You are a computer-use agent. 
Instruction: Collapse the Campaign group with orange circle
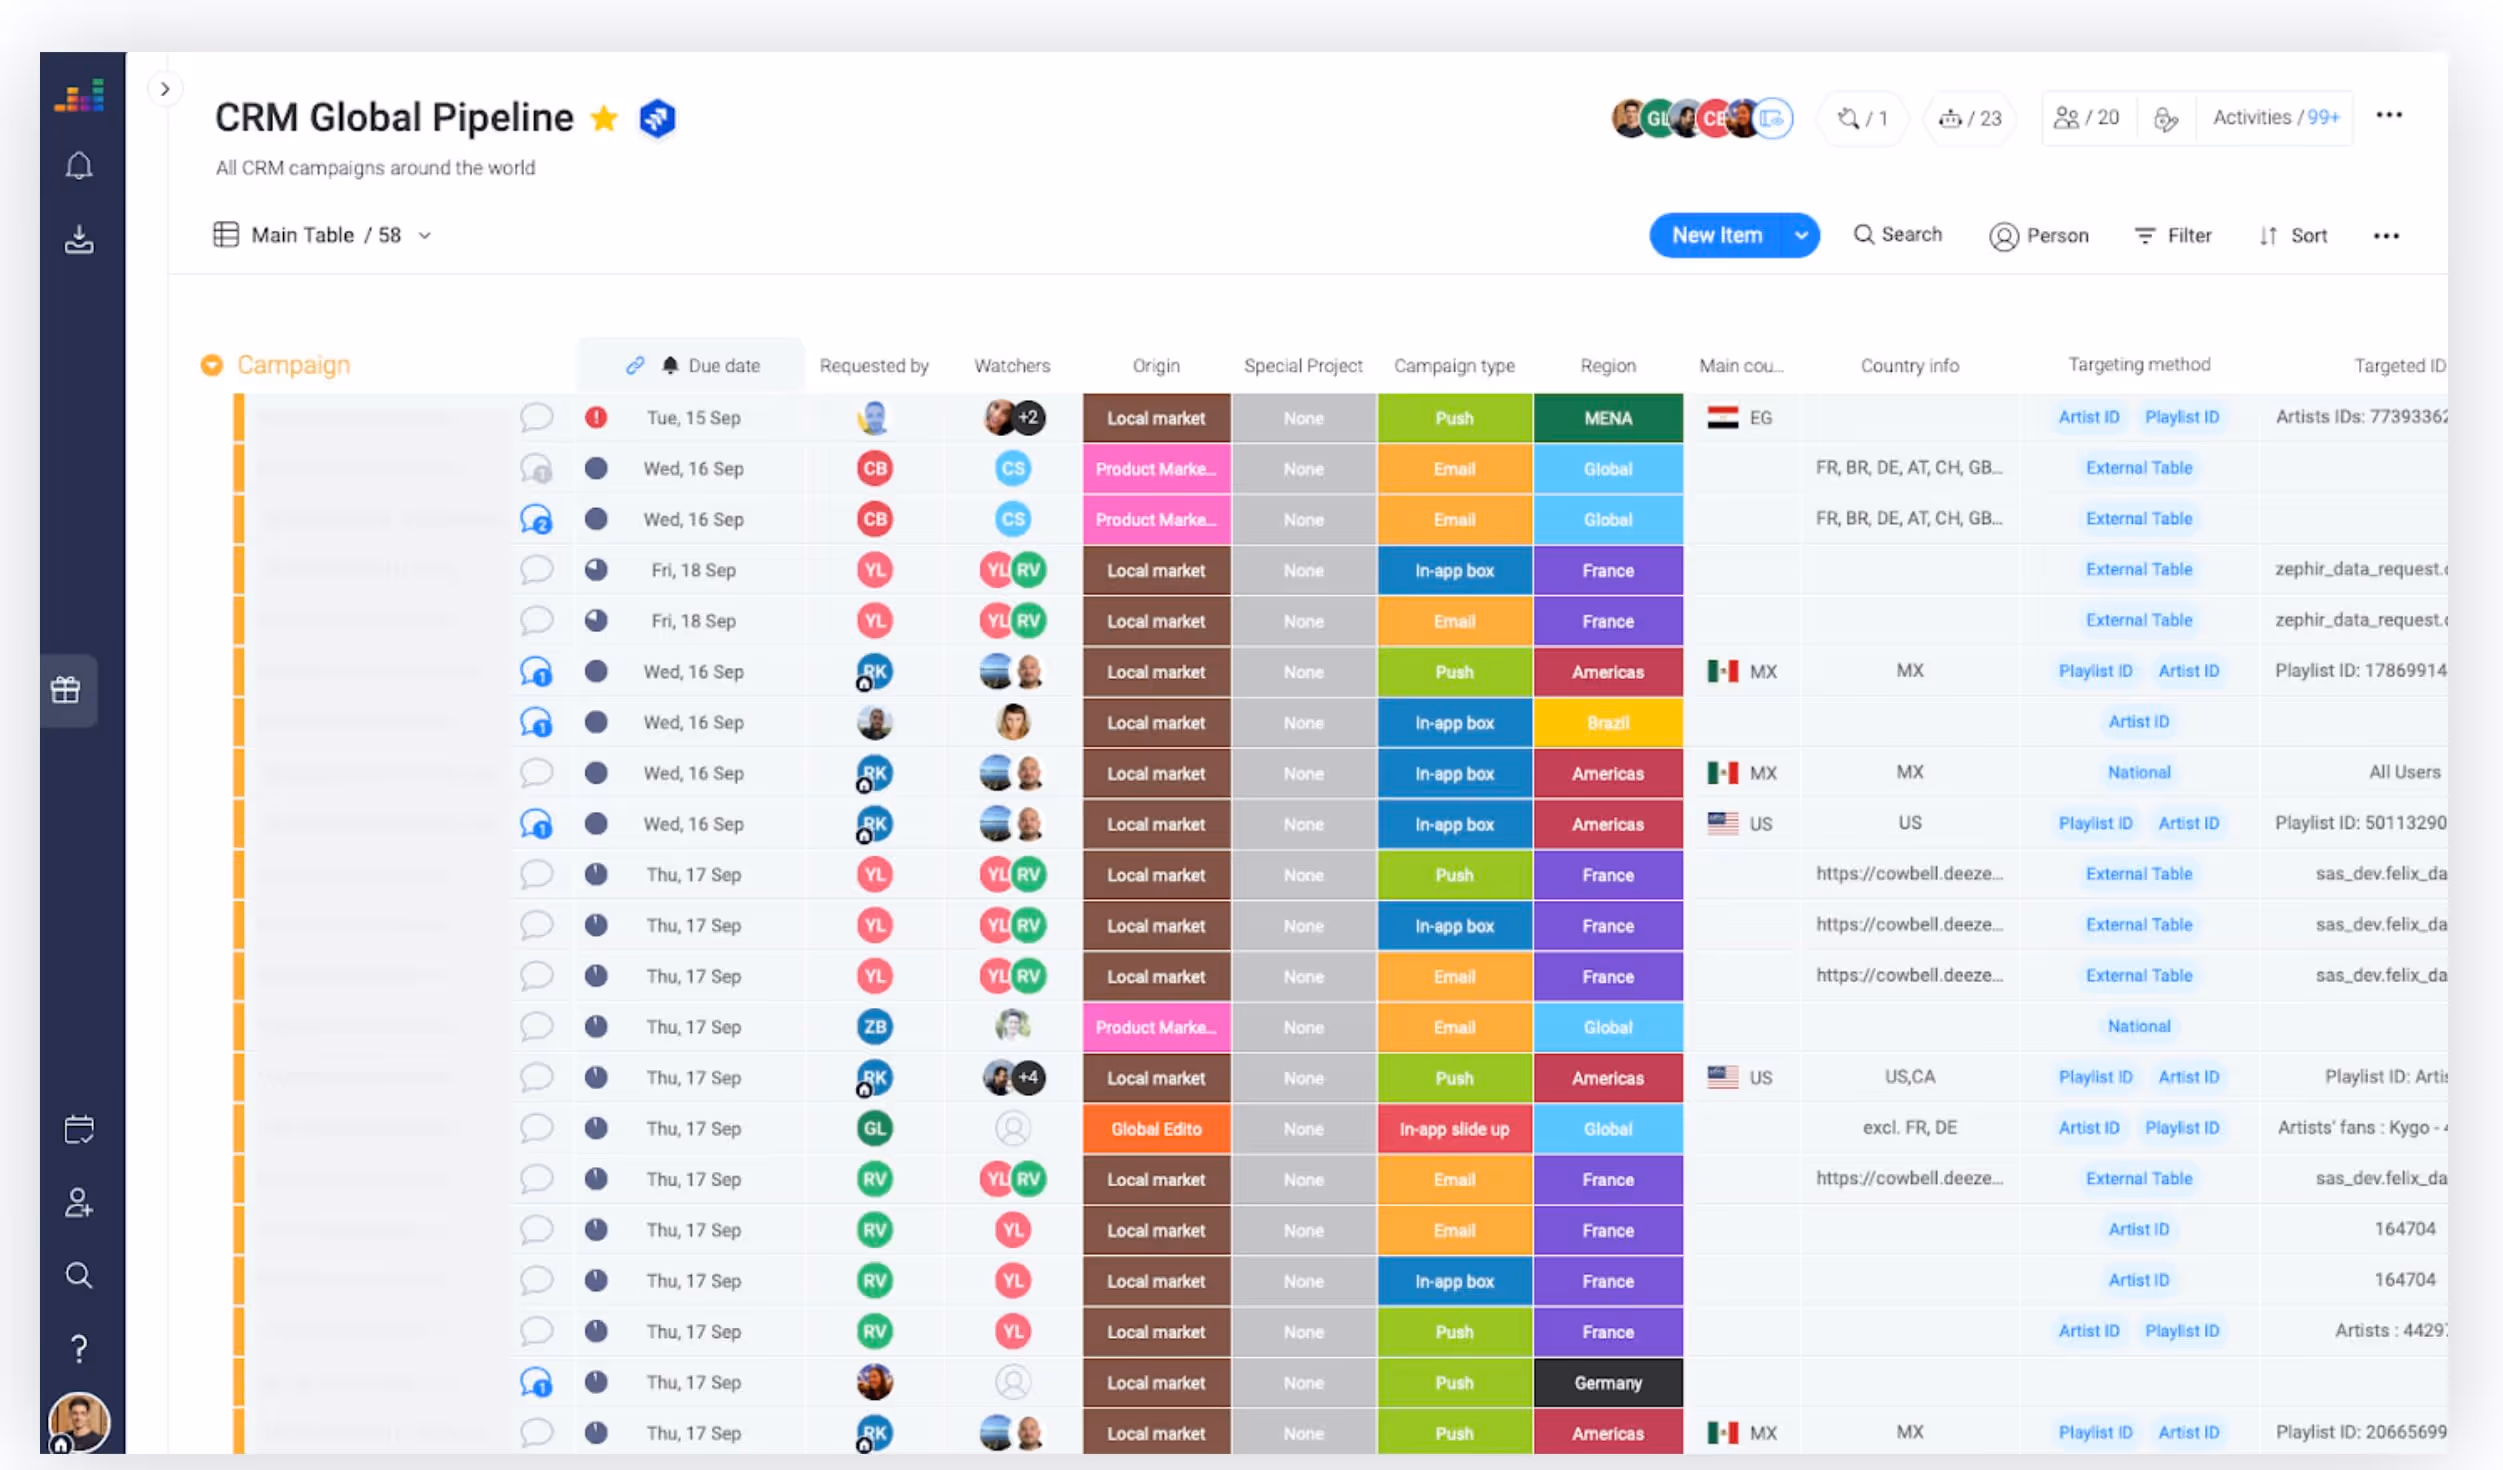click(x=211, y=365)
